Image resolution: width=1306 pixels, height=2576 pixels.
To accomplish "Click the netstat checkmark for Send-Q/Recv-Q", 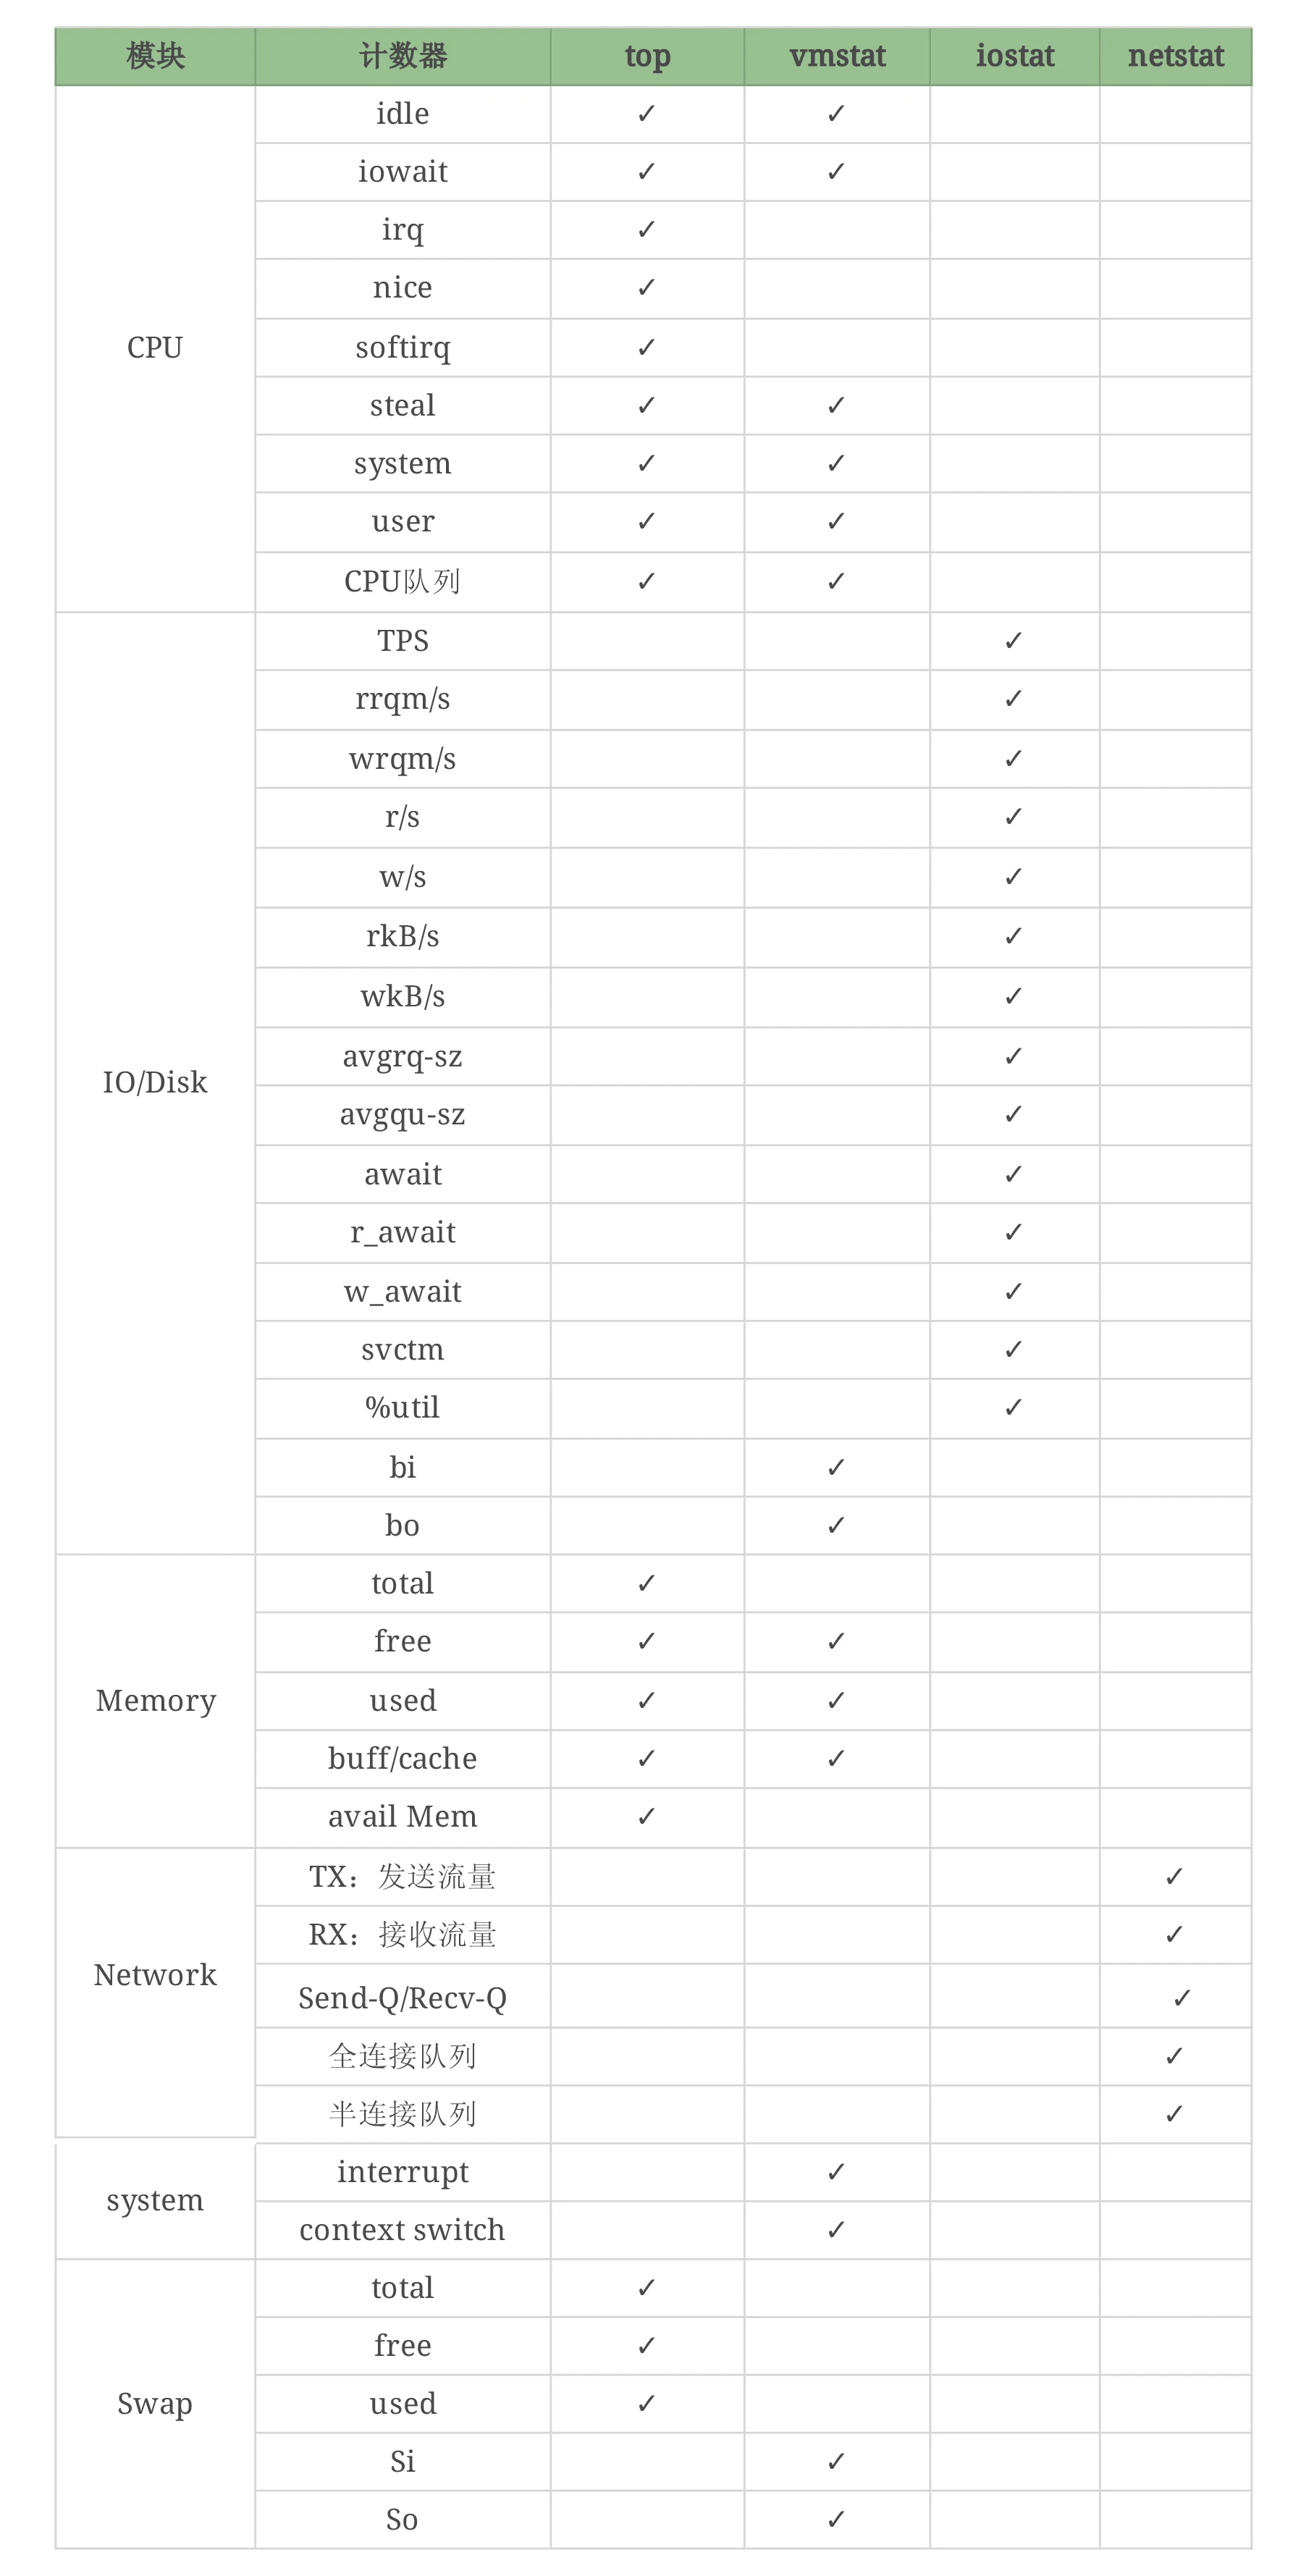I will click(1182, 1997).
